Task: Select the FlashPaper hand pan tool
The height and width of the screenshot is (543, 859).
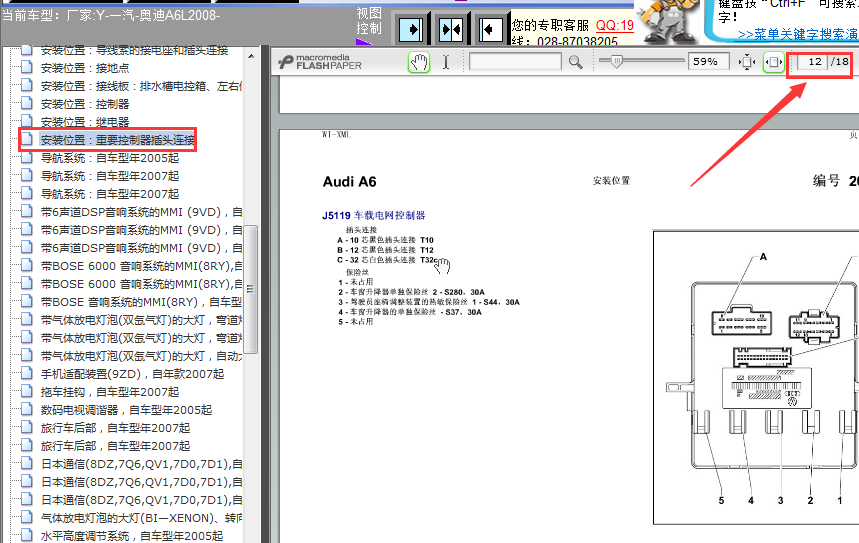Action: coord(419,62)
